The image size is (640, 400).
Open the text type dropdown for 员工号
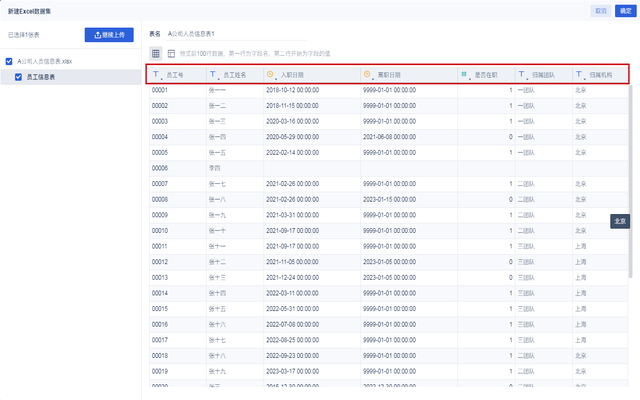pyautogui.click(x=157, y=75)
